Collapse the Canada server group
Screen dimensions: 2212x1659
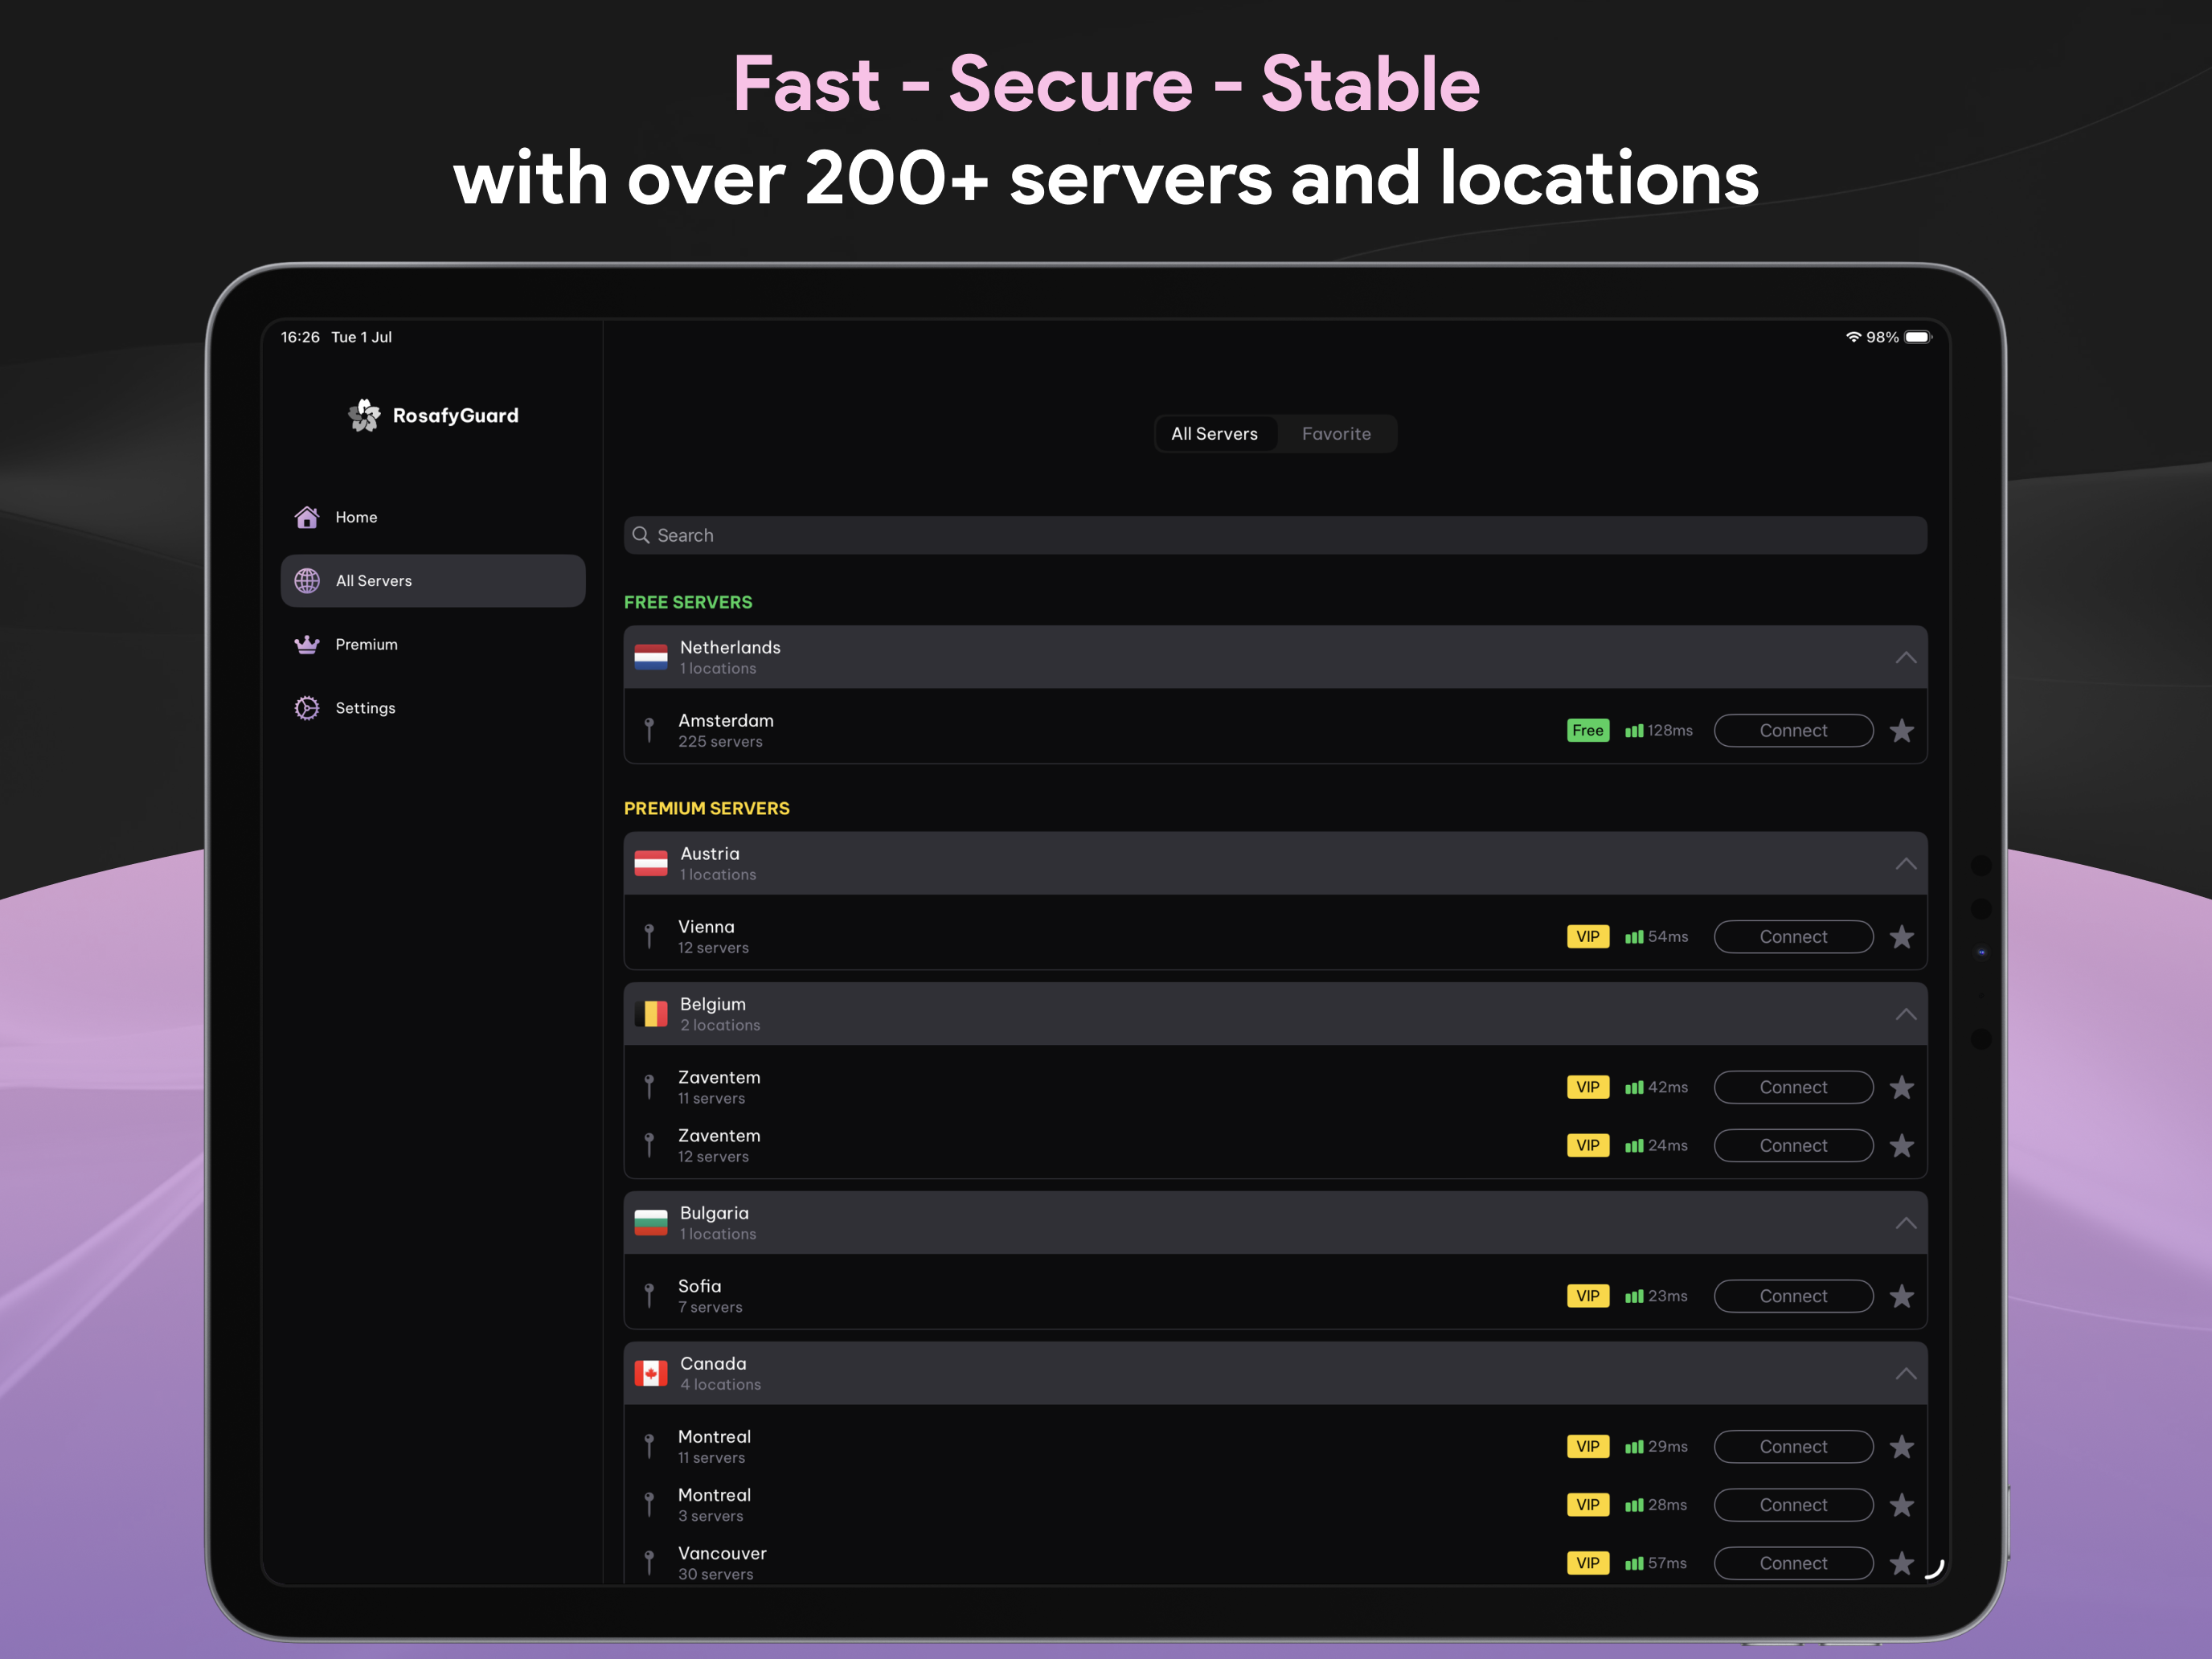click(1906, 1373)
